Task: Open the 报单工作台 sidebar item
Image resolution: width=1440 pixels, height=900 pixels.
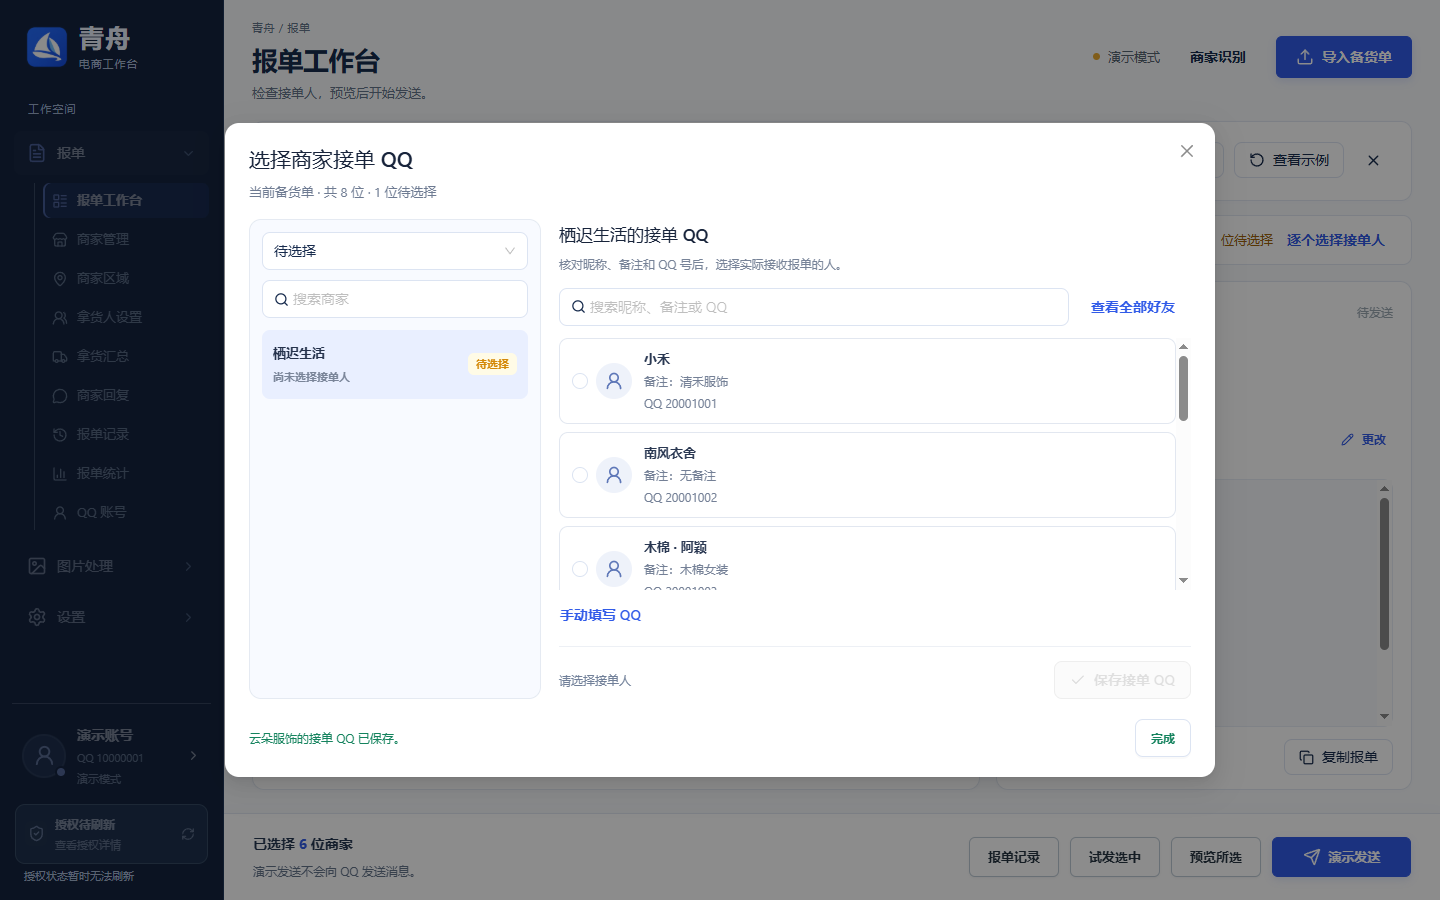Action: [126, 200]
